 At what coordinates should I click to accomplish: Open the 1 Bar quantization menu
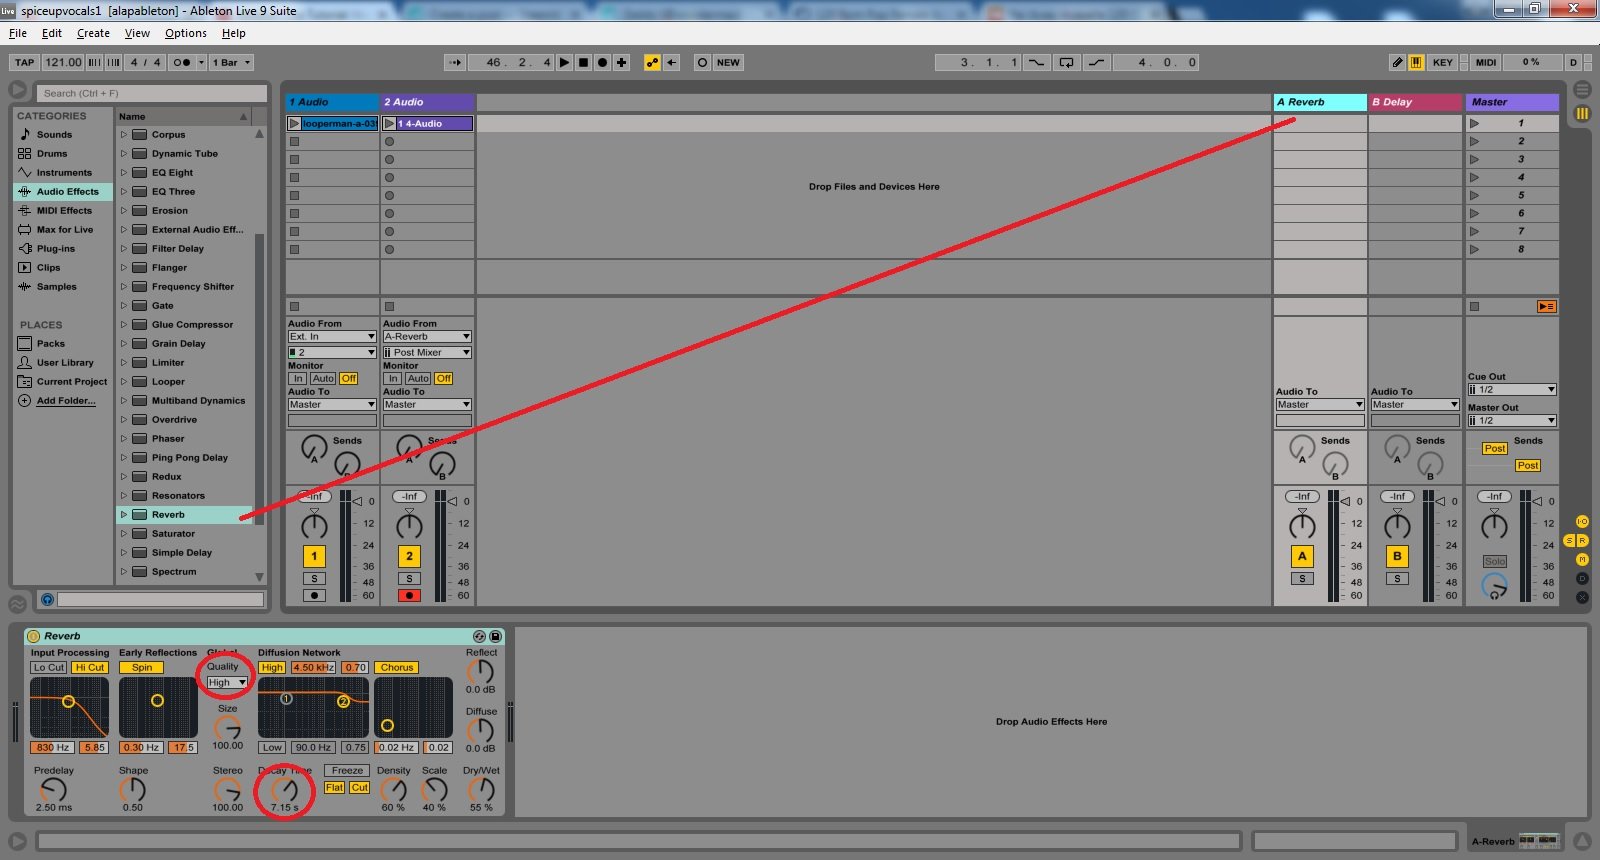[230, 62]
